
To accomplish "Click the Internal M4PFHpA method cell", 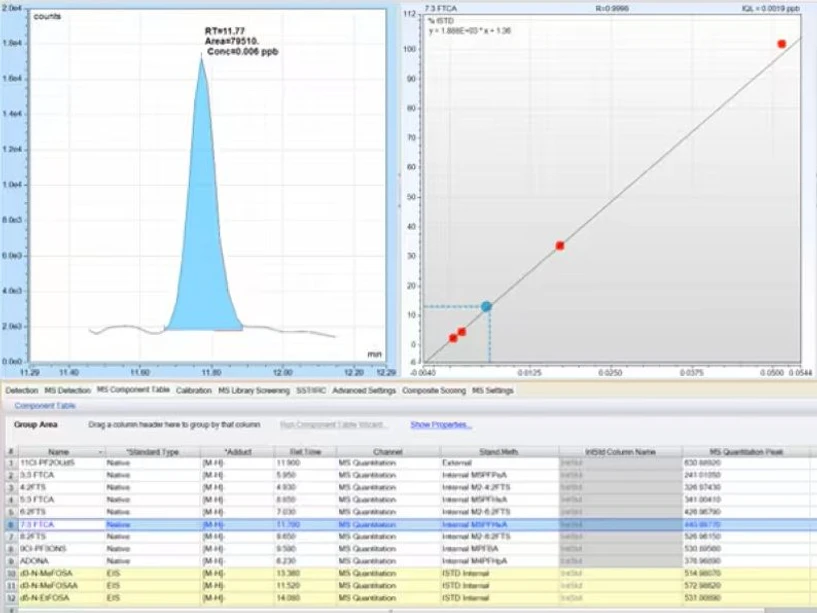I will point(499,561).
